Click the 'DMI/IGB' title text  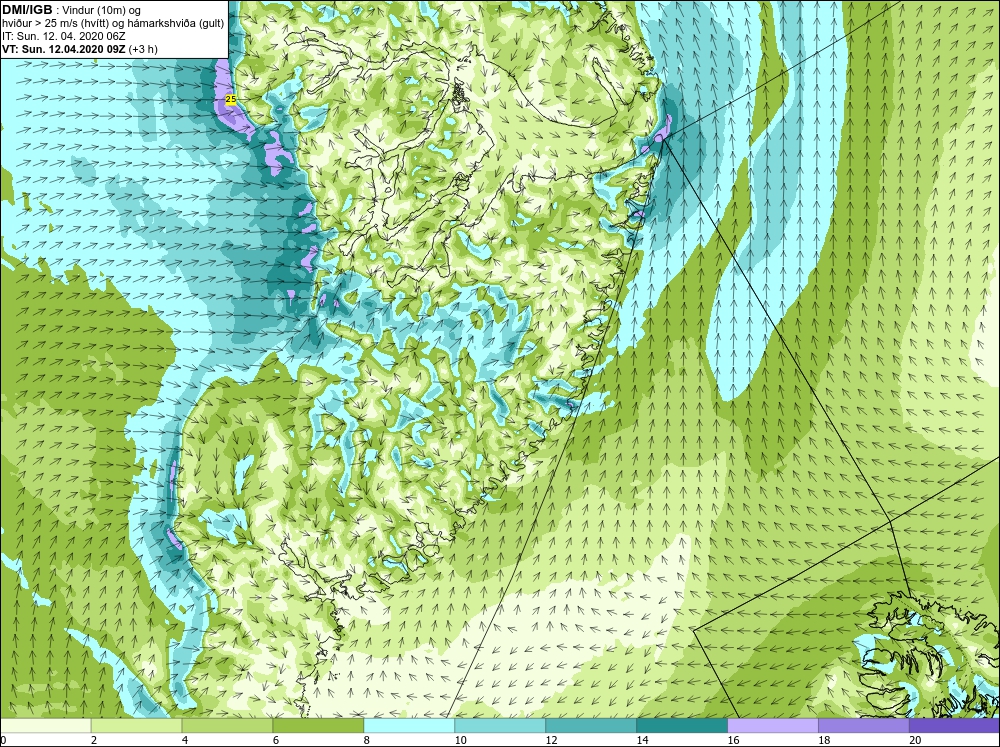click(27, 10)
